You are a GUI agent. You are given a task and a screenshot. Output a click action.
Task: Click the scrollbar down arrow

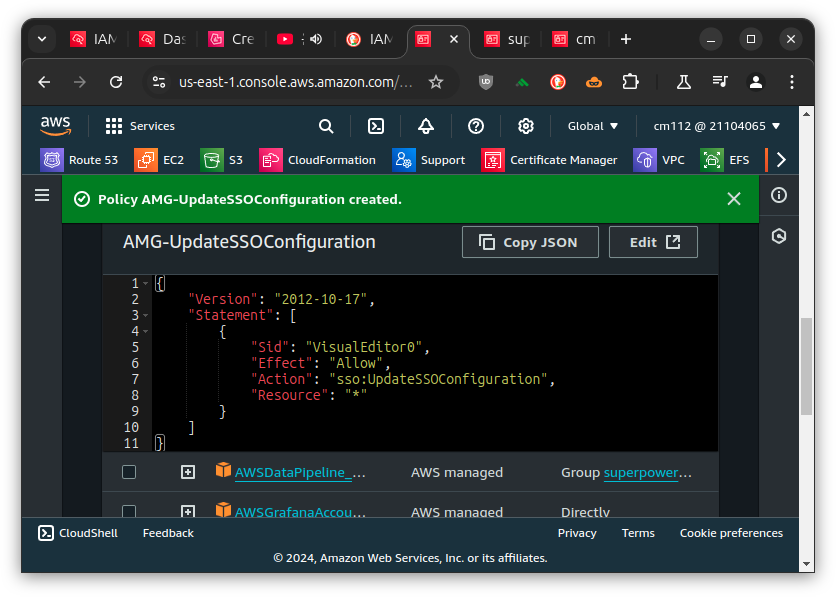click(x=806, y=564)
